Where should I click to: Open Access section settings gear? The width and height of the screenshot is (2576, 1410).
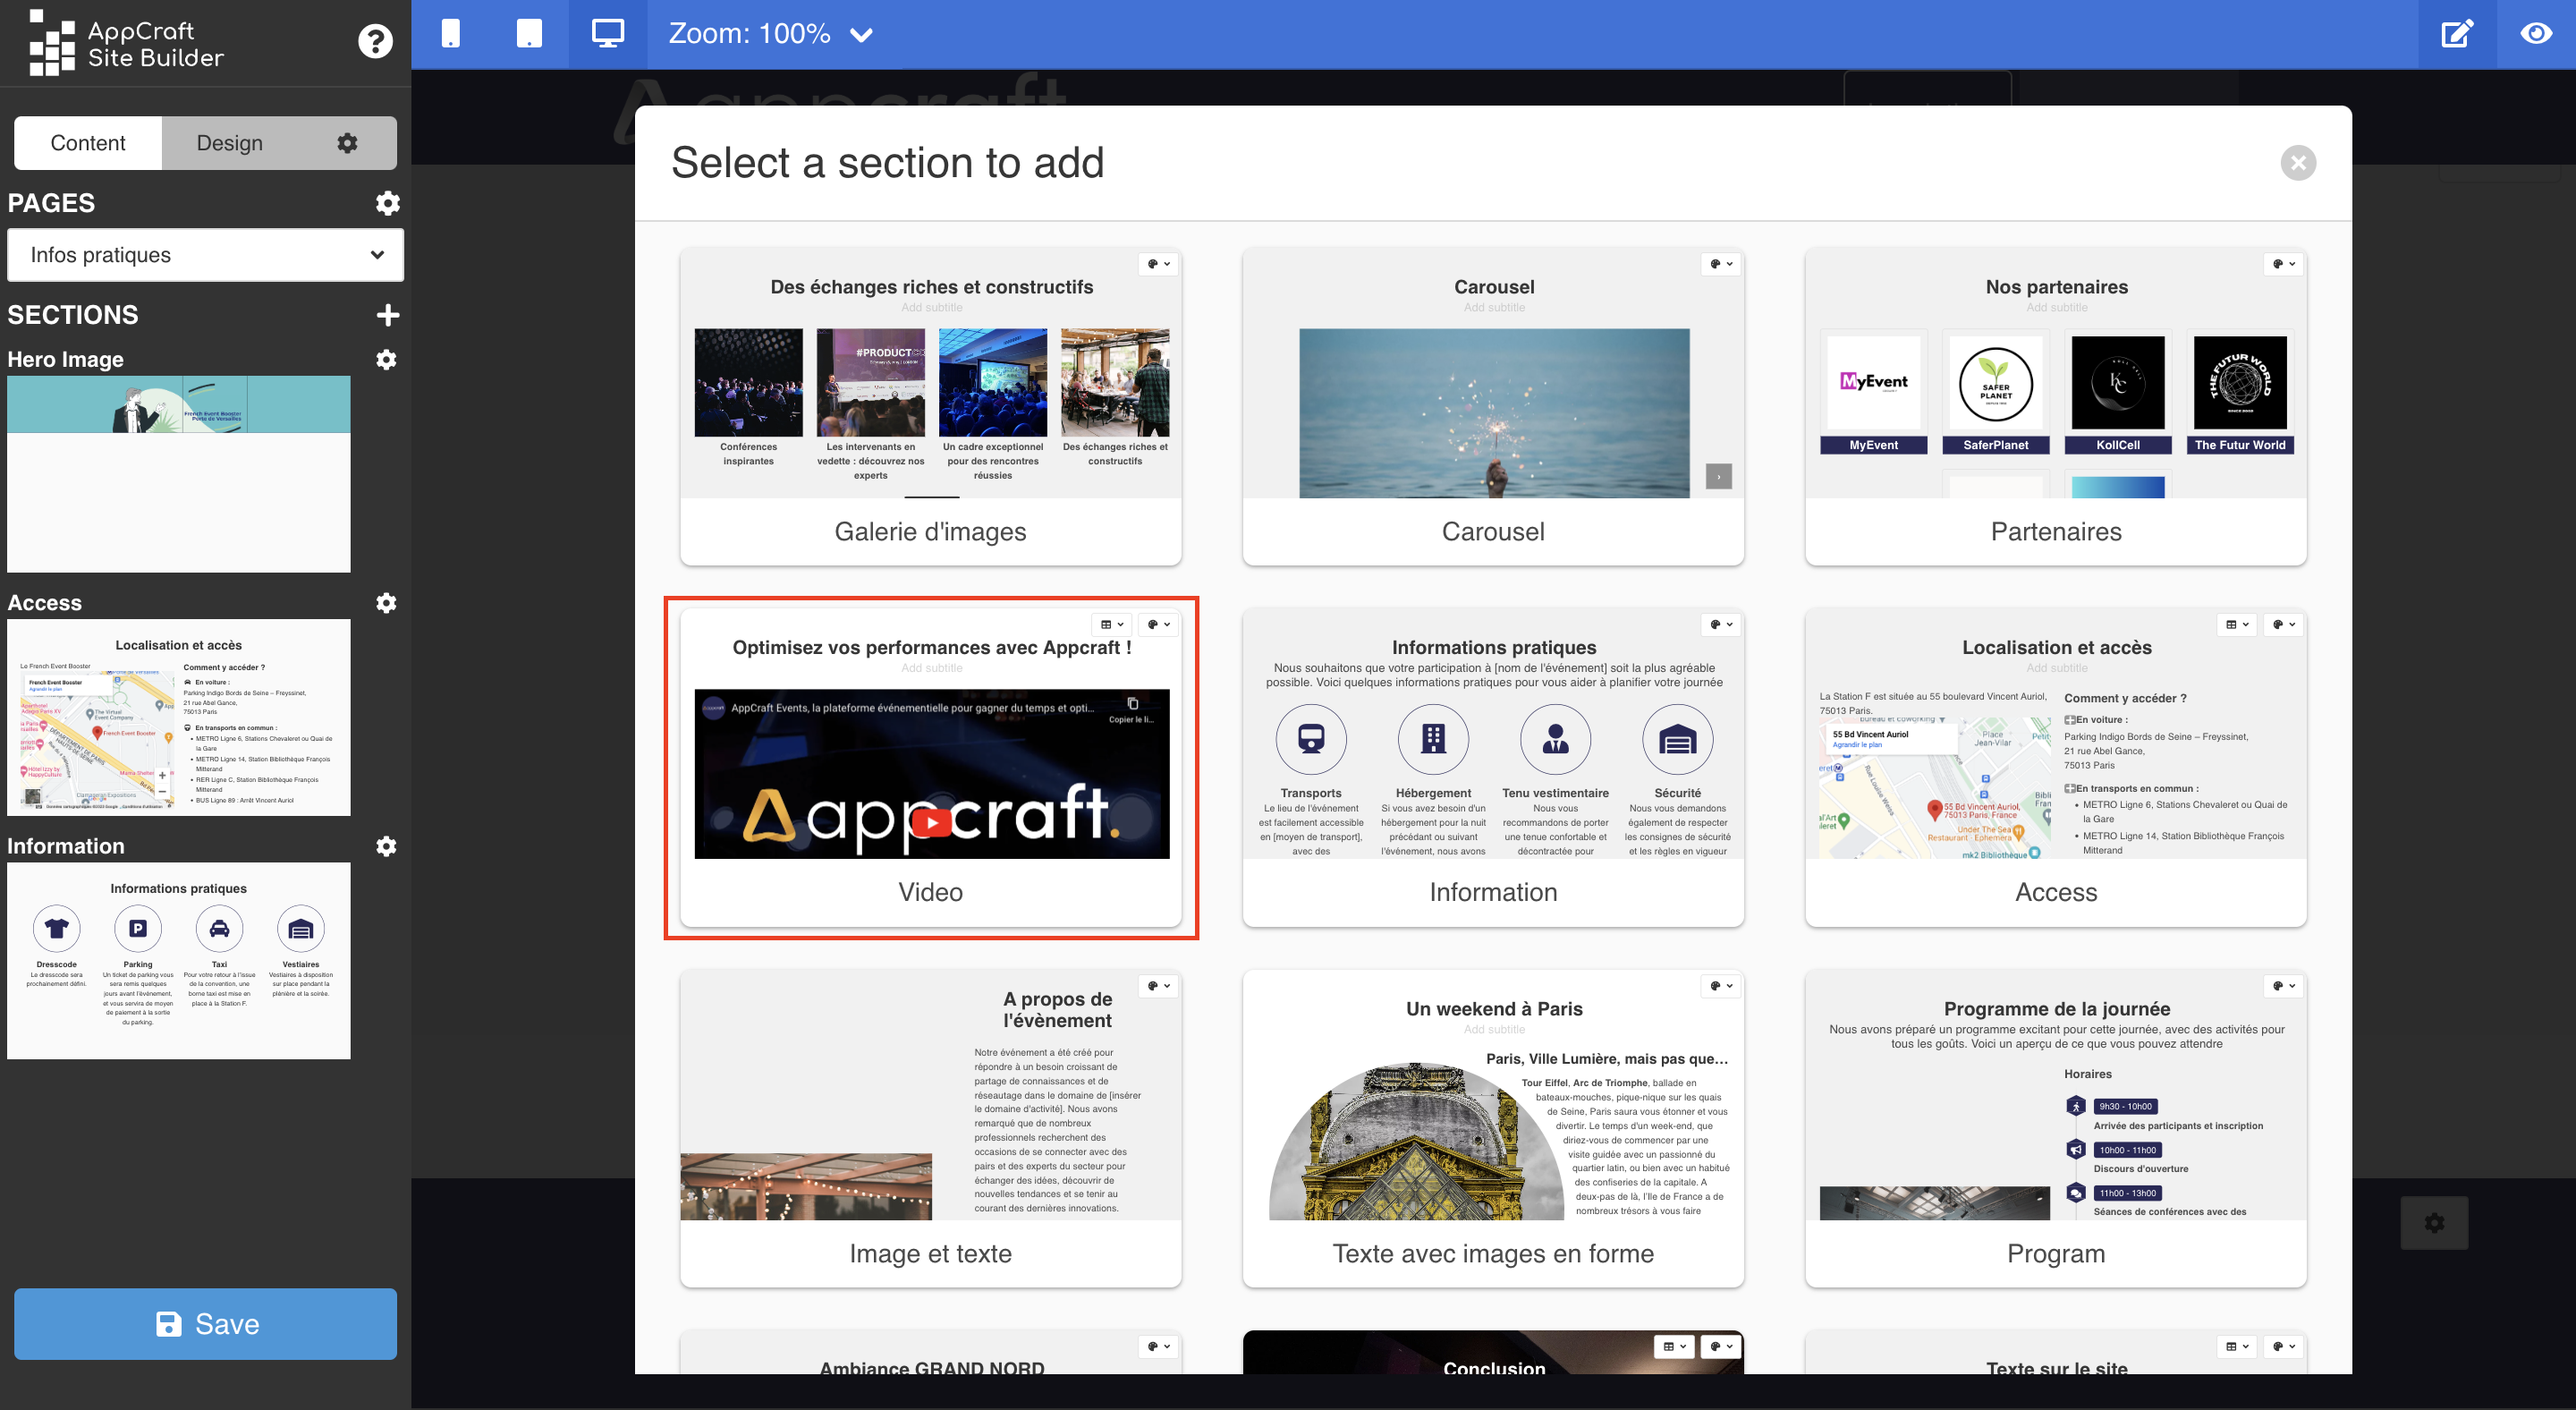click(386, 602)
